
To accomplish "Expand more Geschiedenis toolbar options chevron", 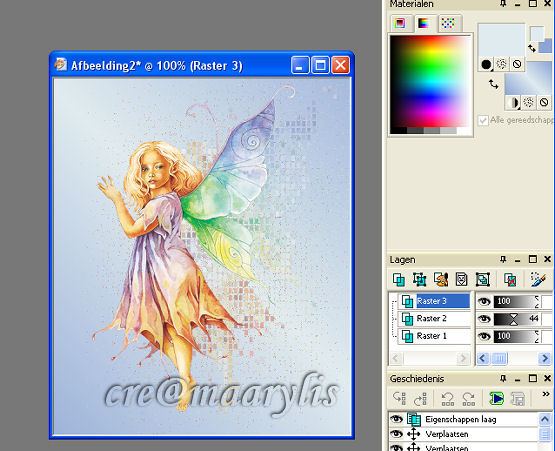I will (x=546, y=394).
